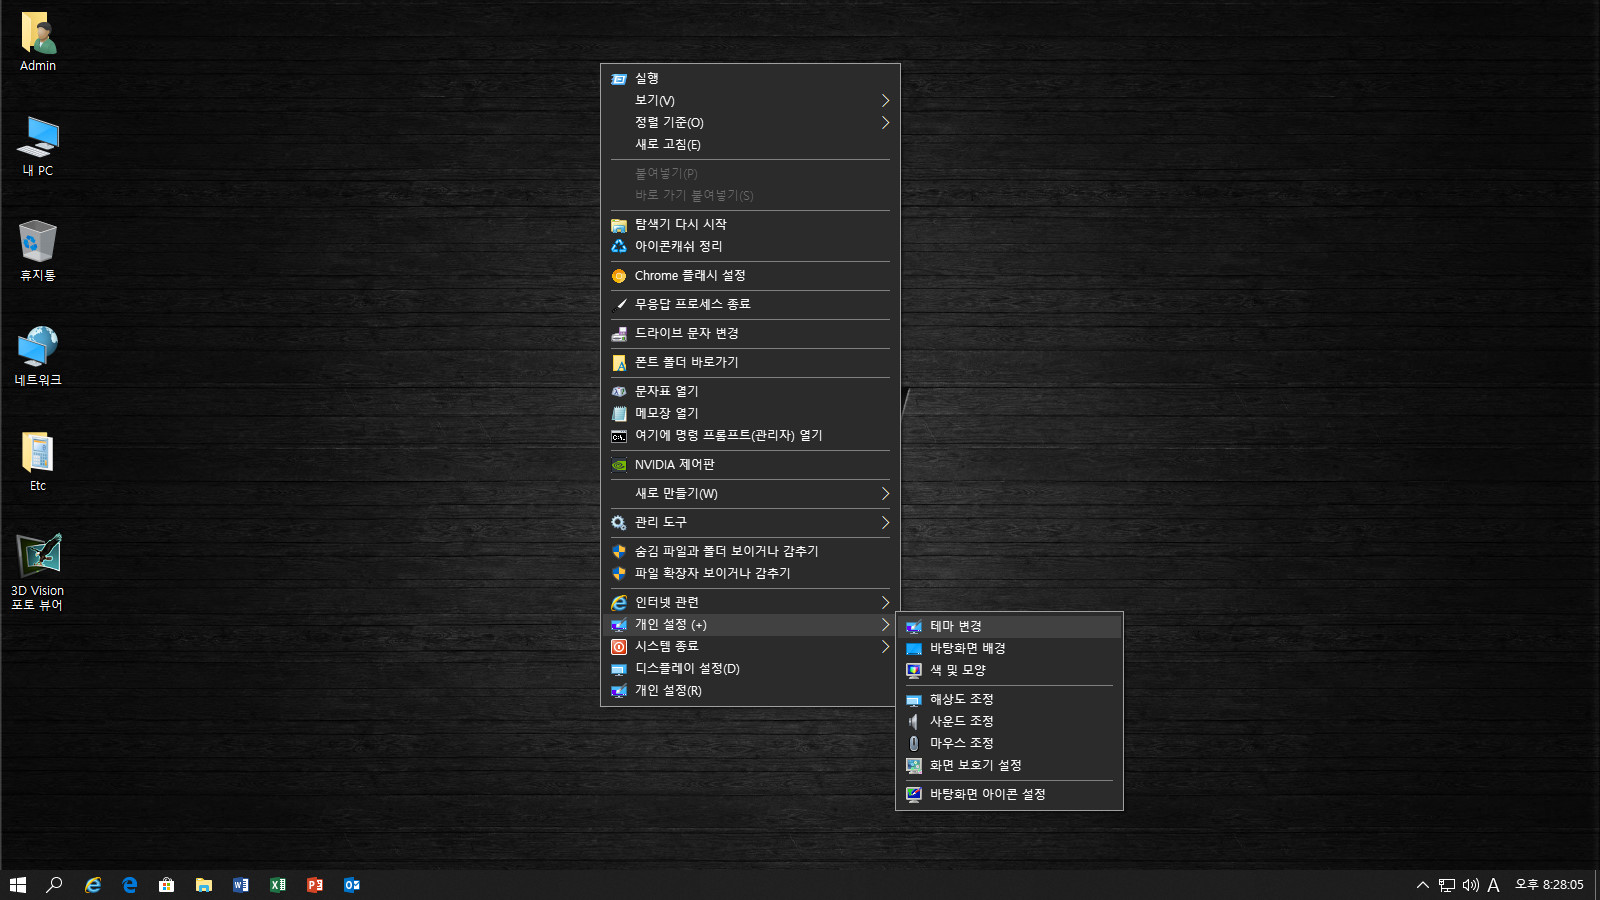The height and width of the screenshot is (900, 1600).
Task: Select 메모장 열기 menu item
Action: tap(750, 413)
